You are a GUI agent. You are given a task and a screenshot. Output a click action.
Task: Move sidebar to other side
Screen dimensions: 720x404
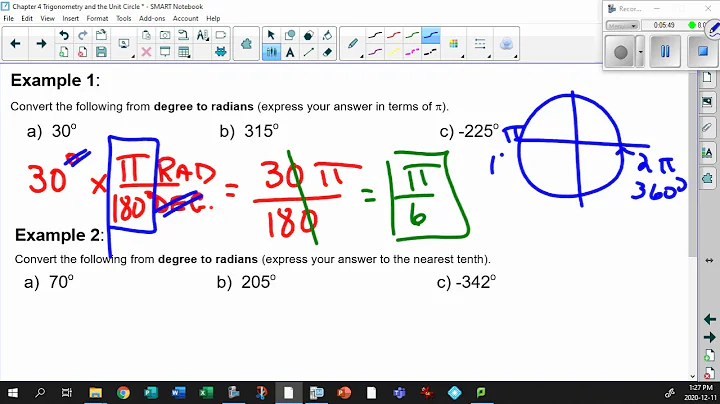pyautogui.click(x=709, y=260)
